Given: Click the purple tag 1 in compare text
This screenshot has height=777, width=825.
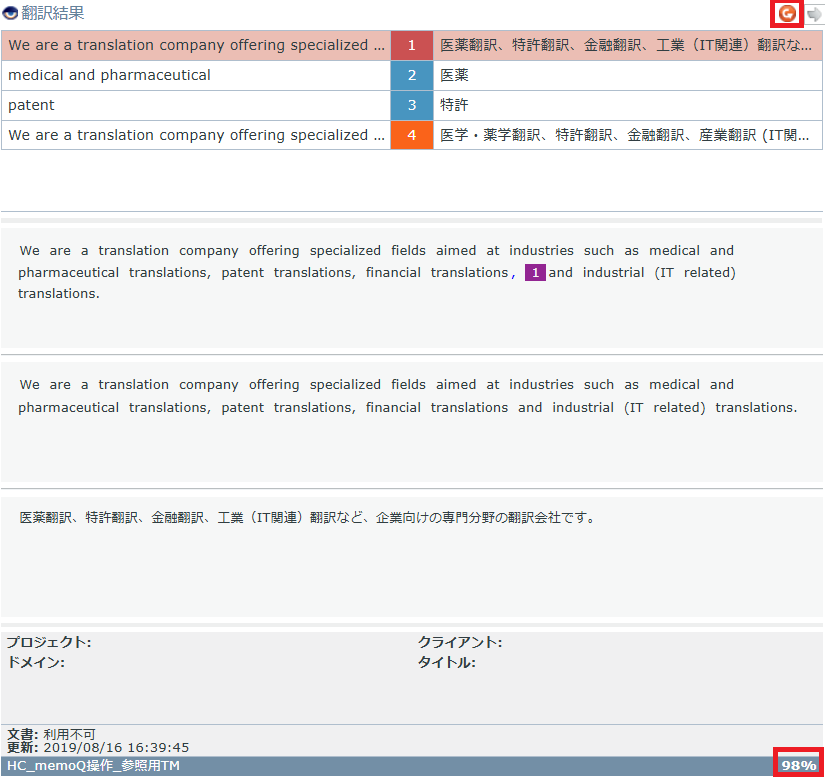Looking at the screenshot, I should (535, 273).
